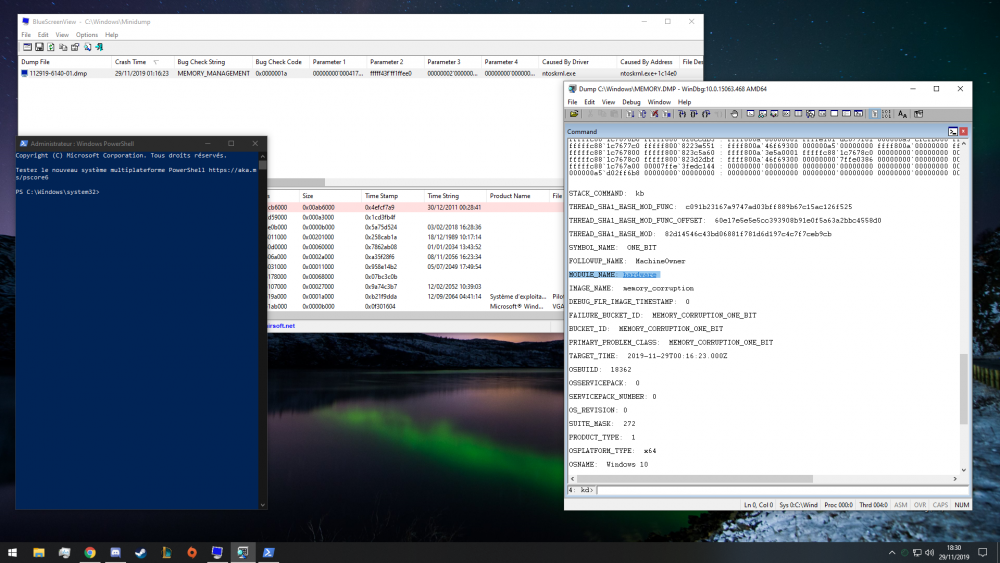Click the Product Name column header in lower pane

pyautogui.click(x=517, y=196)
